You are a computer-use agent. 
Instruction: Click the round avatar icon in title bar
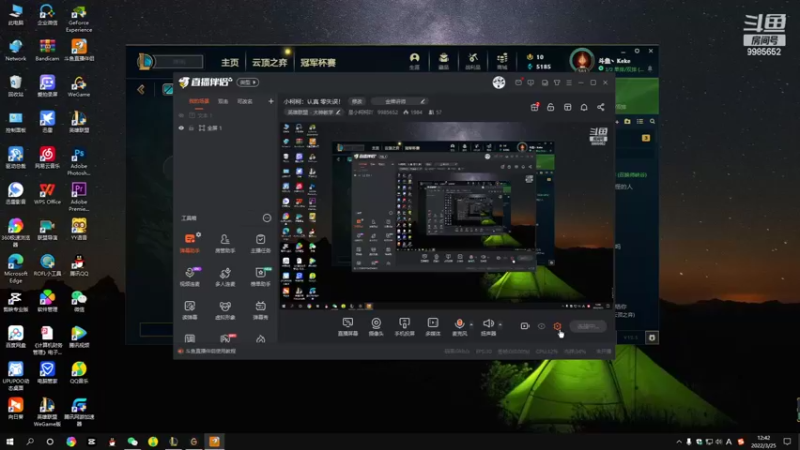coord(498,82)
